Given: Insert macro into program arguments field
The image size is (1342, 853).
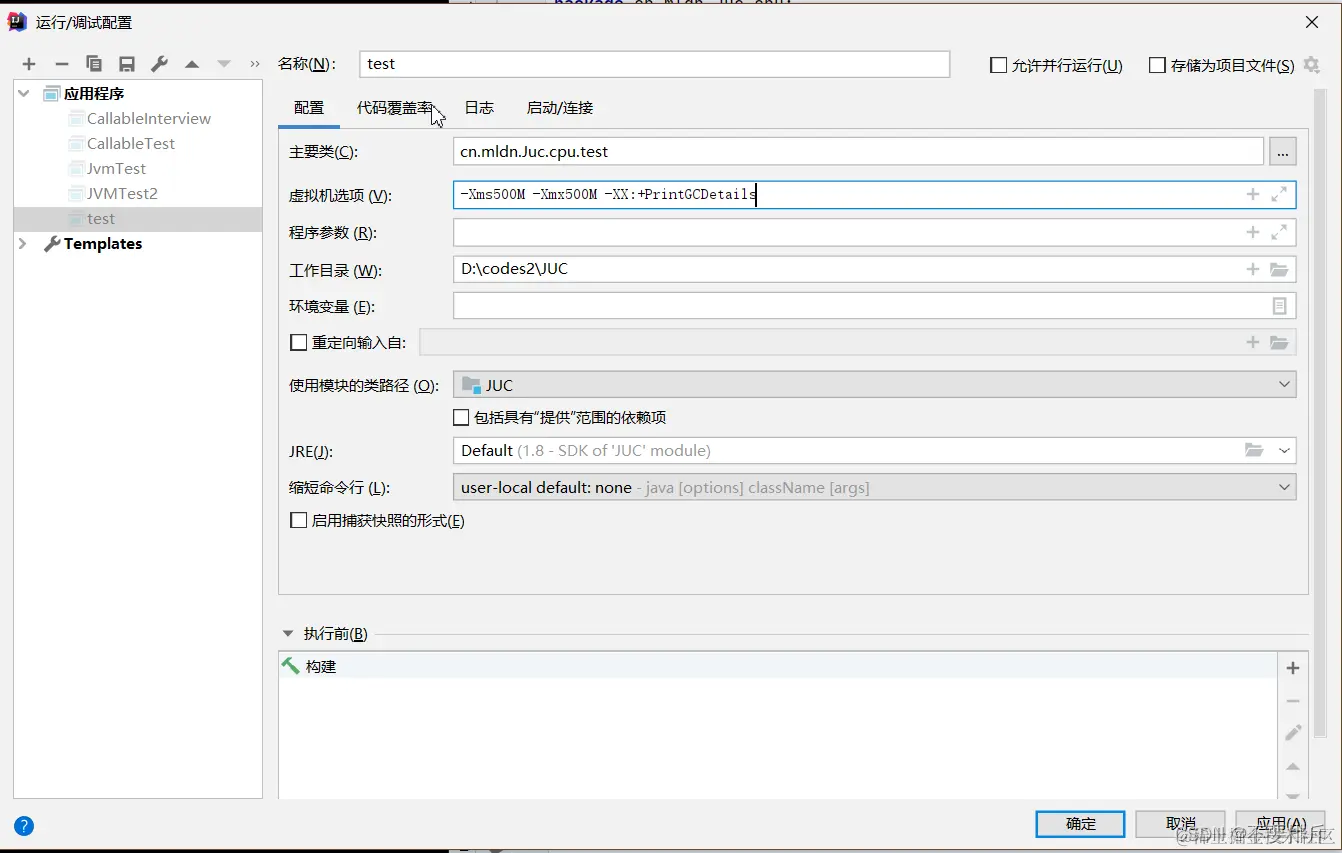Looking at the screenshot, I should point(1252,232).
